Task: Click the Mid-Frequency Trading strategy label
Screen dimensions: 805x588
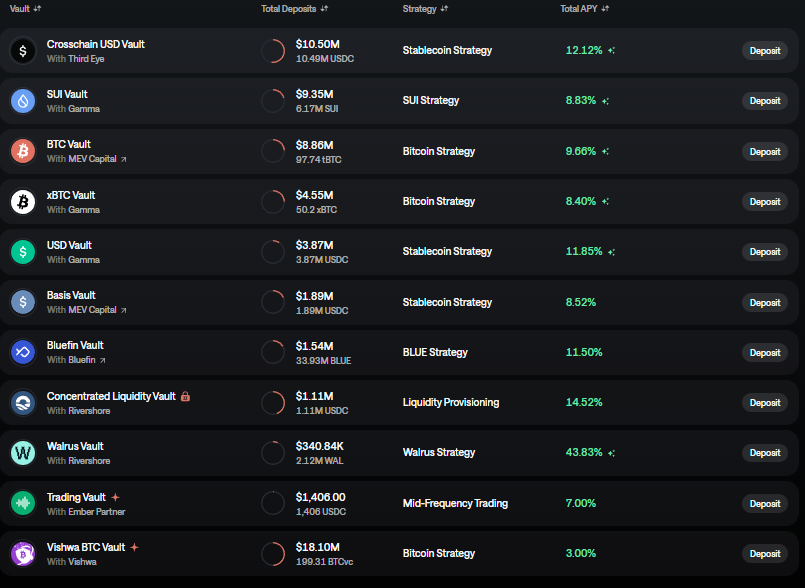Action: 455,503
